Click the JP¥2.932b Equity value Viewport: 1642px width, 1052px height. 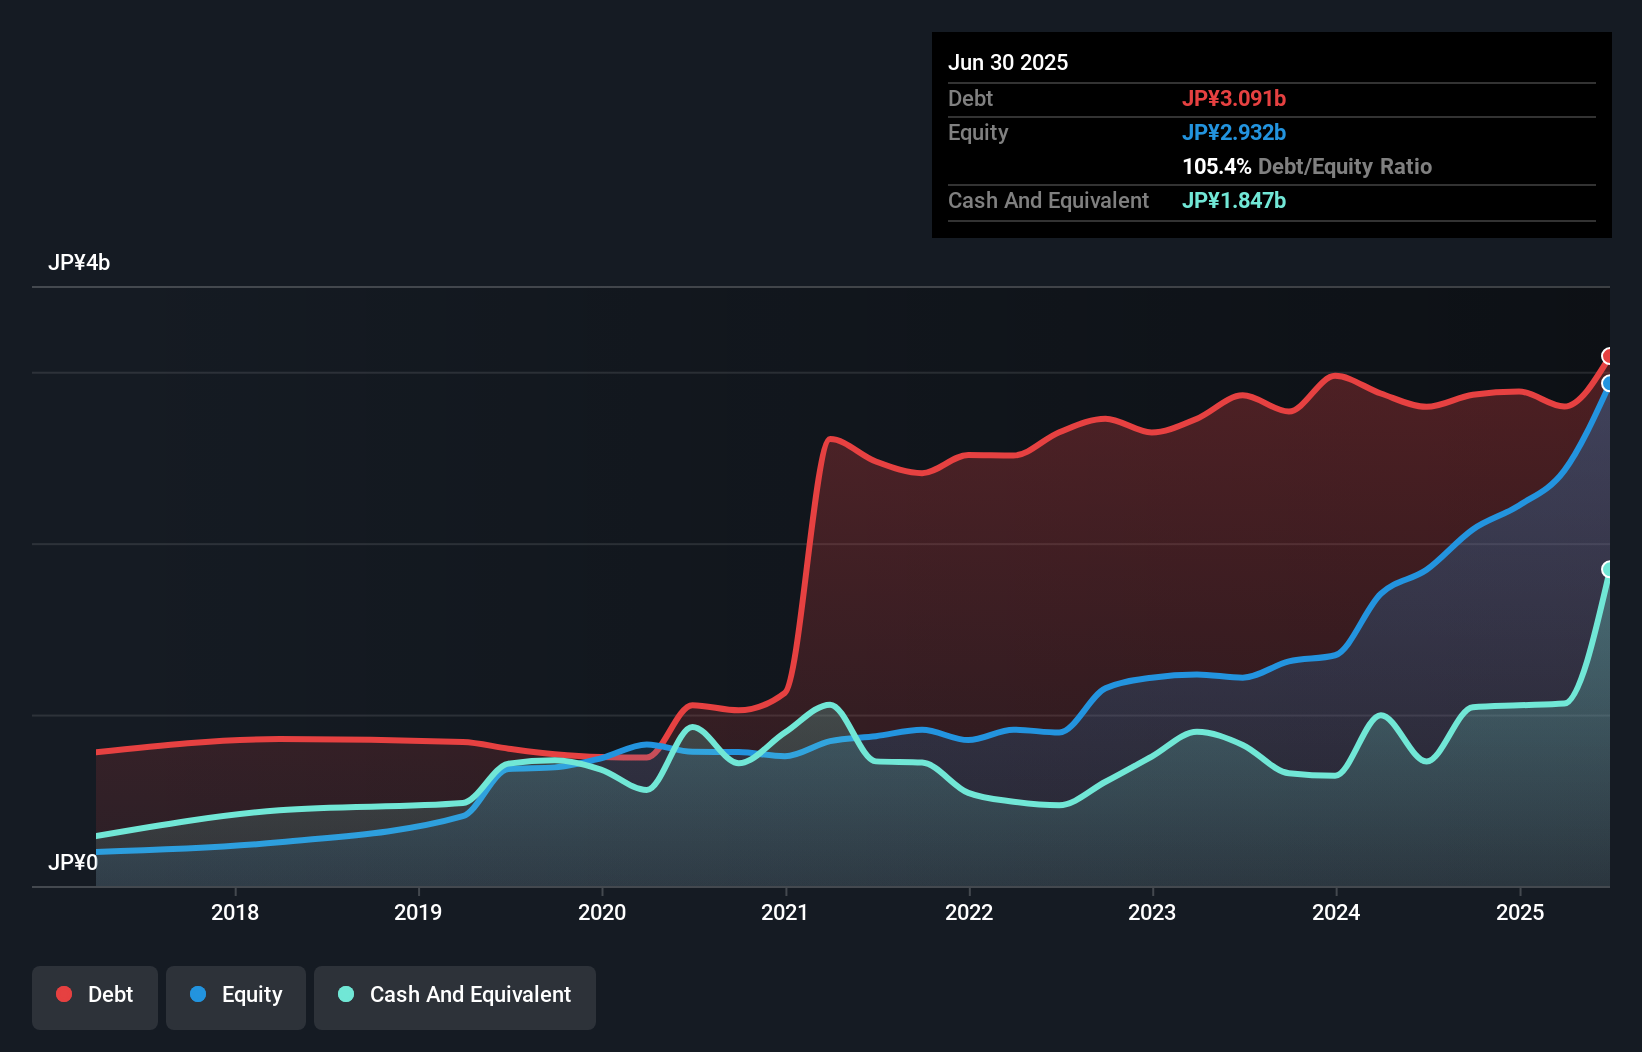click(1235, 132)
